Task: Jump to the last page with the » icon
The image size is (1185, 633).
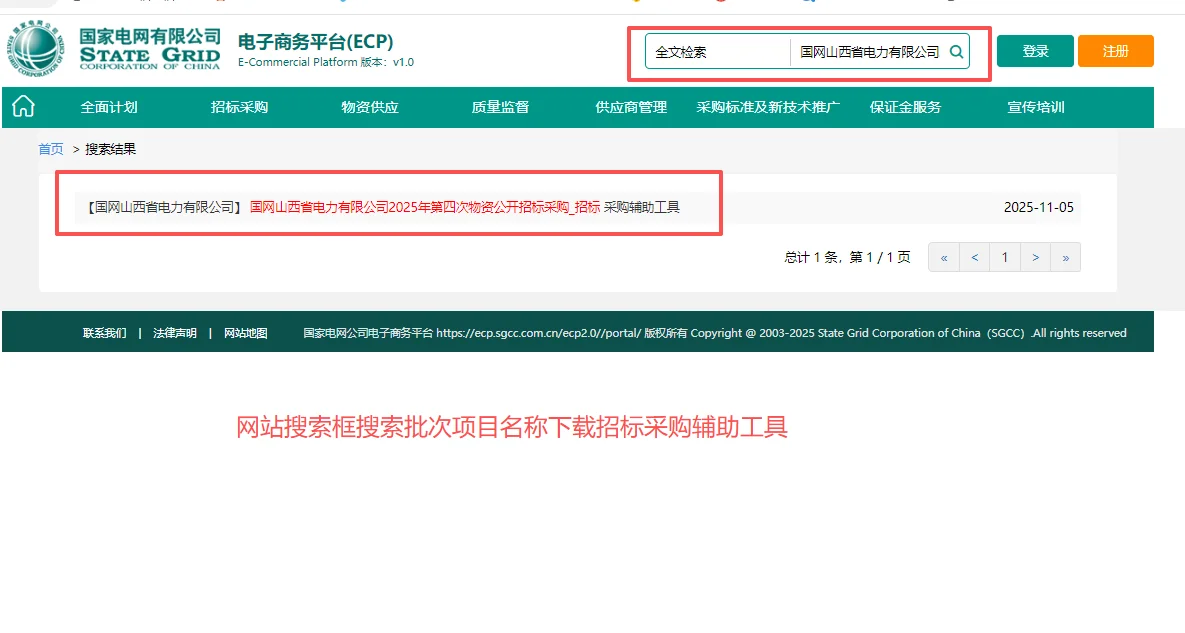Action: click(x=1065, y=257)
